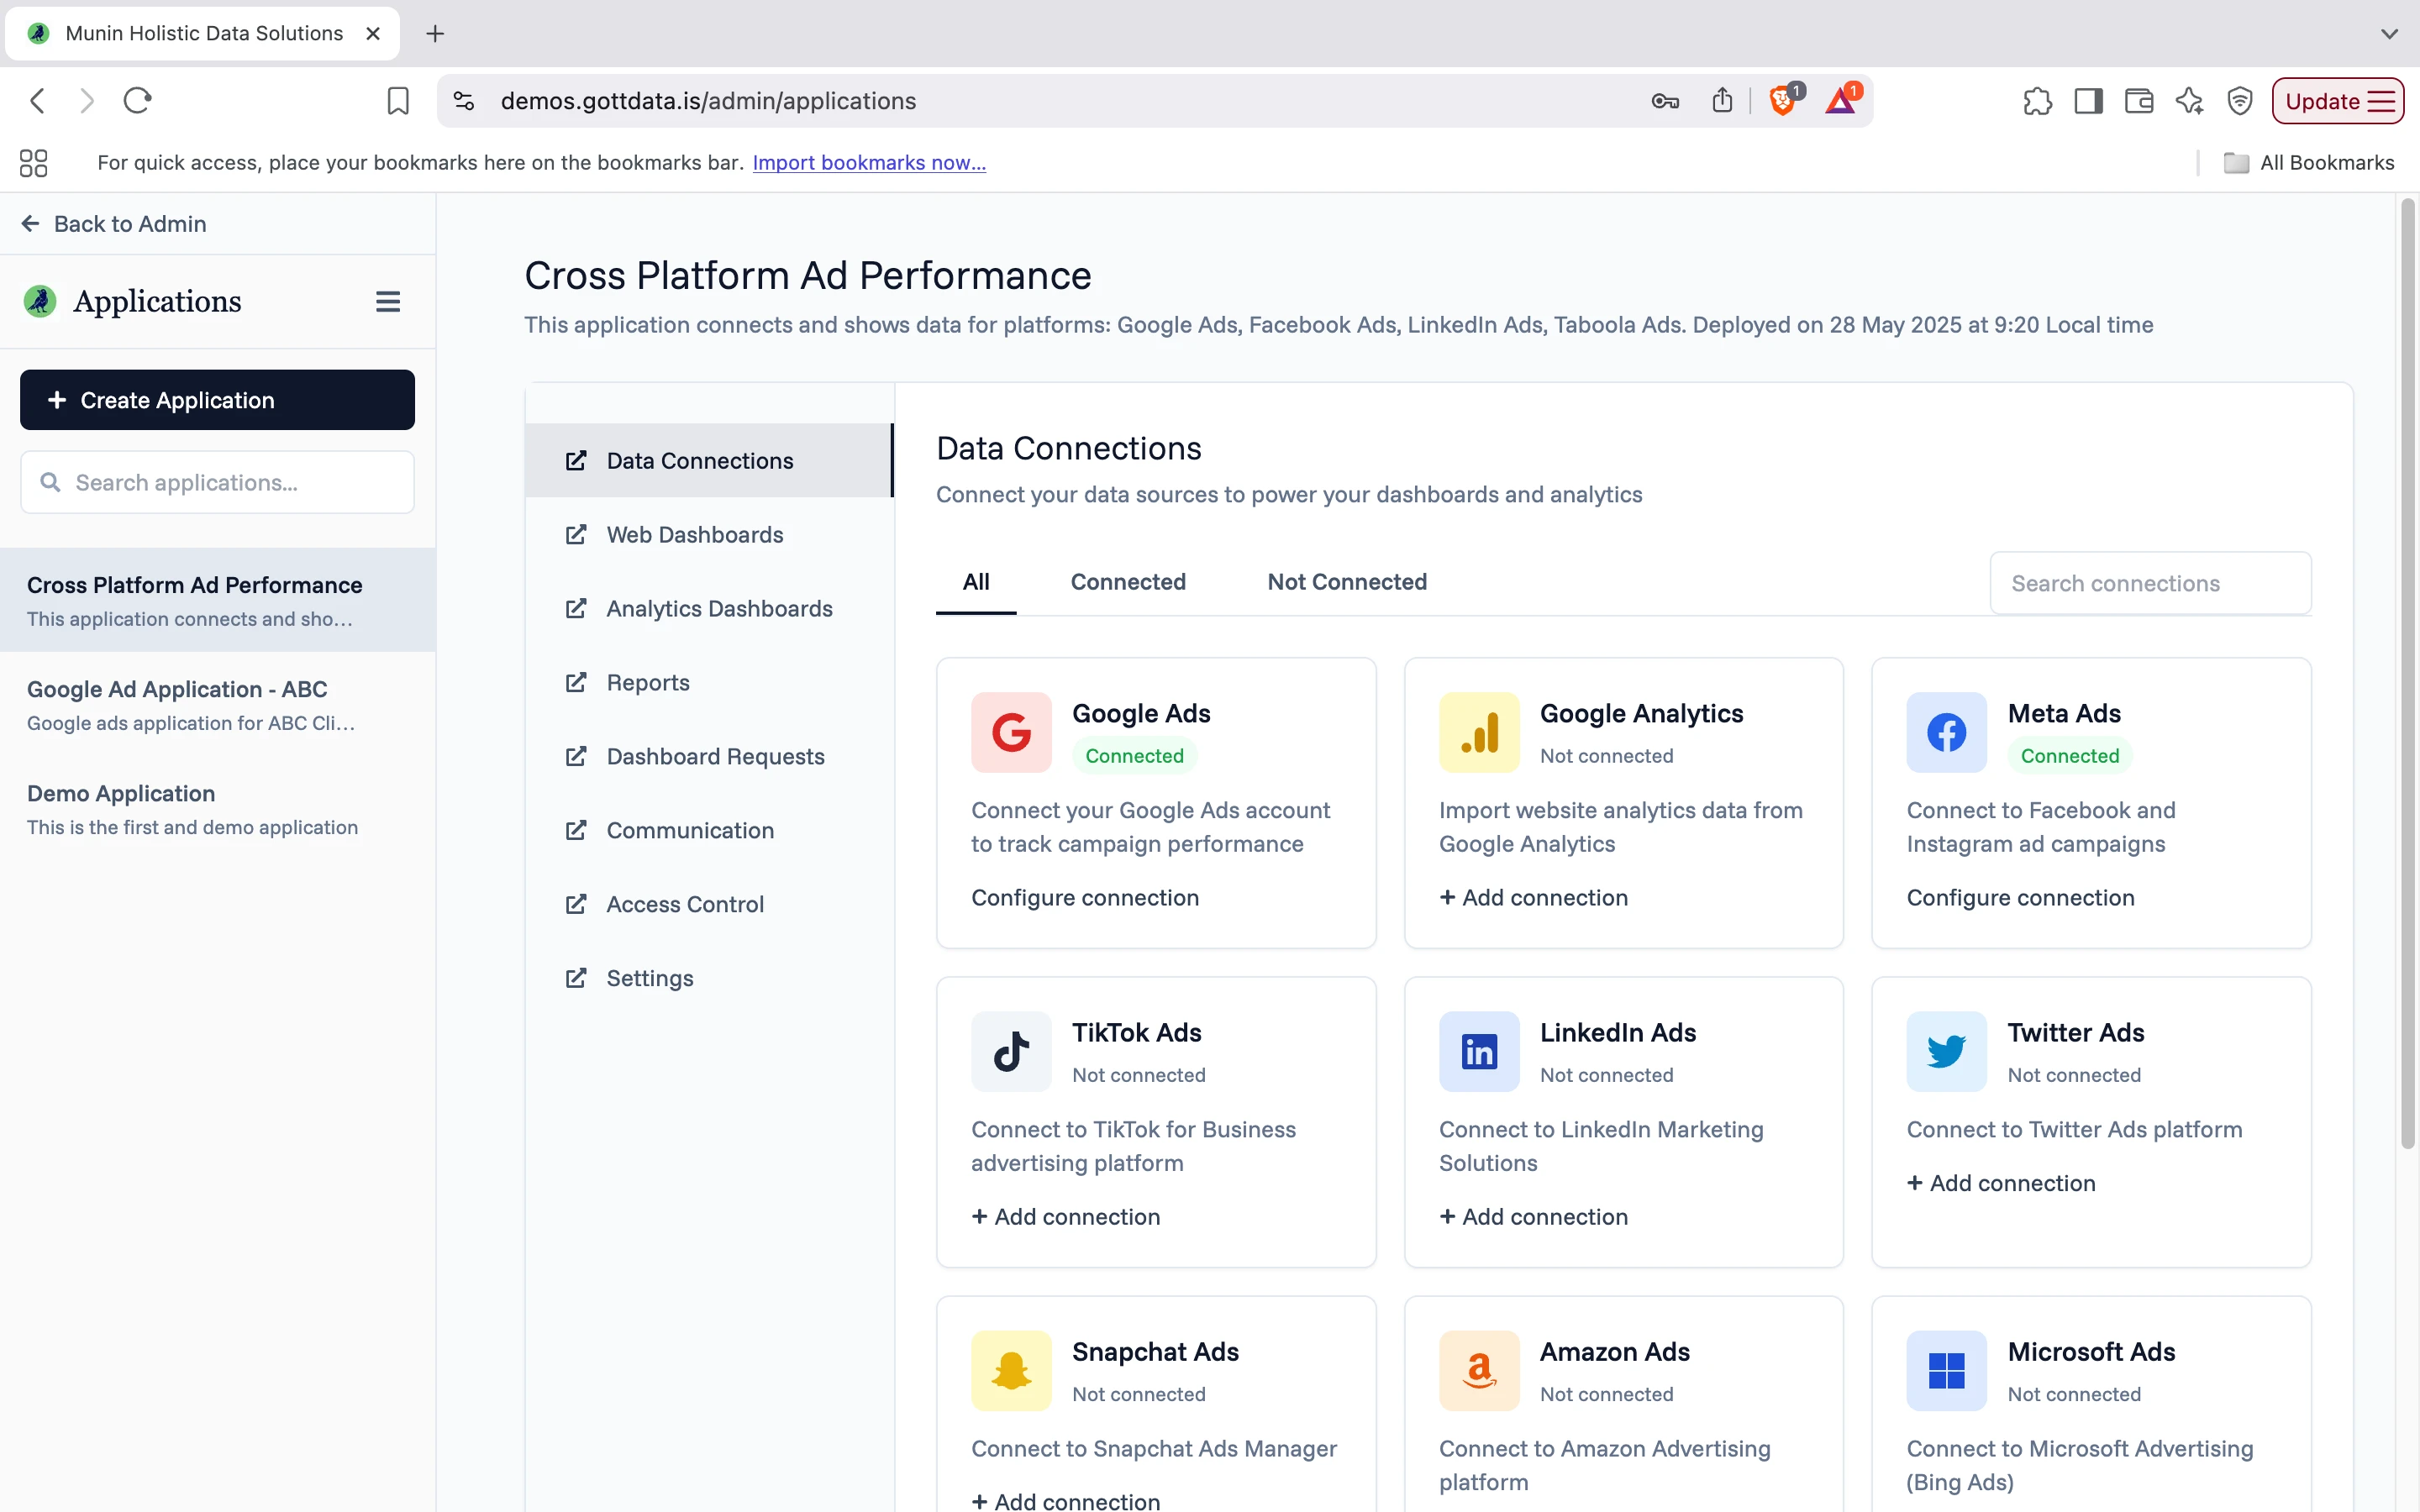Switch to the Not Connected filter tab

pyautogui.click(x=1346, y=582)
